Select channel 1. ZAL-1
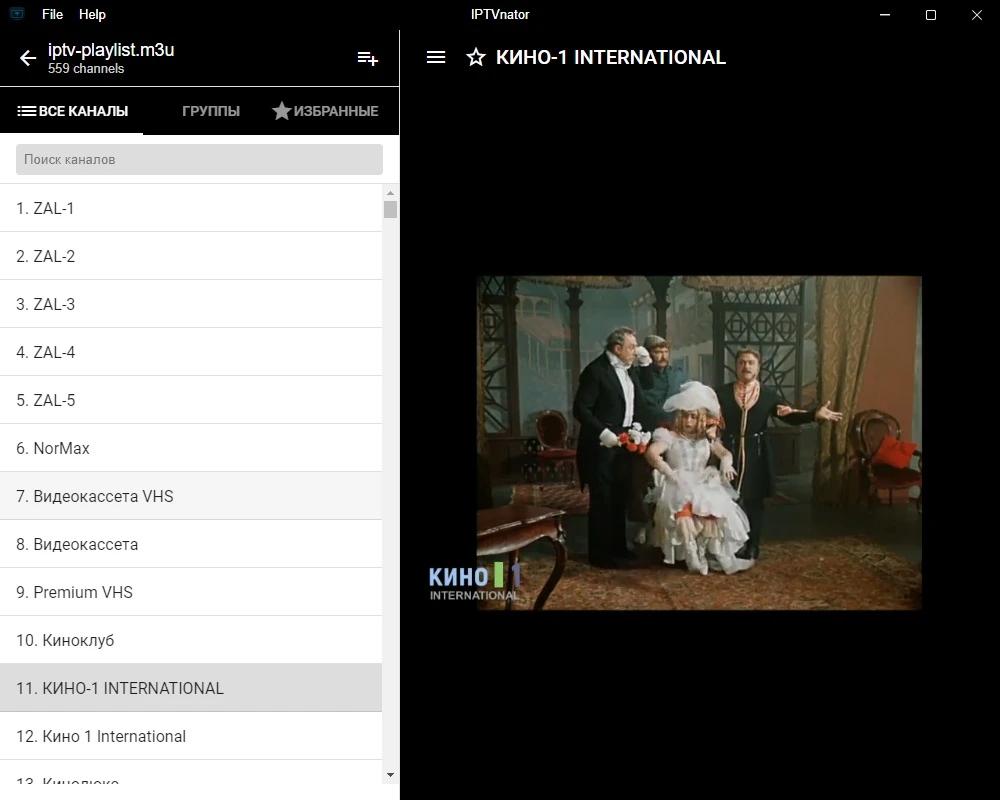This screenshot has width=1000, height=800. coord(191,208)
